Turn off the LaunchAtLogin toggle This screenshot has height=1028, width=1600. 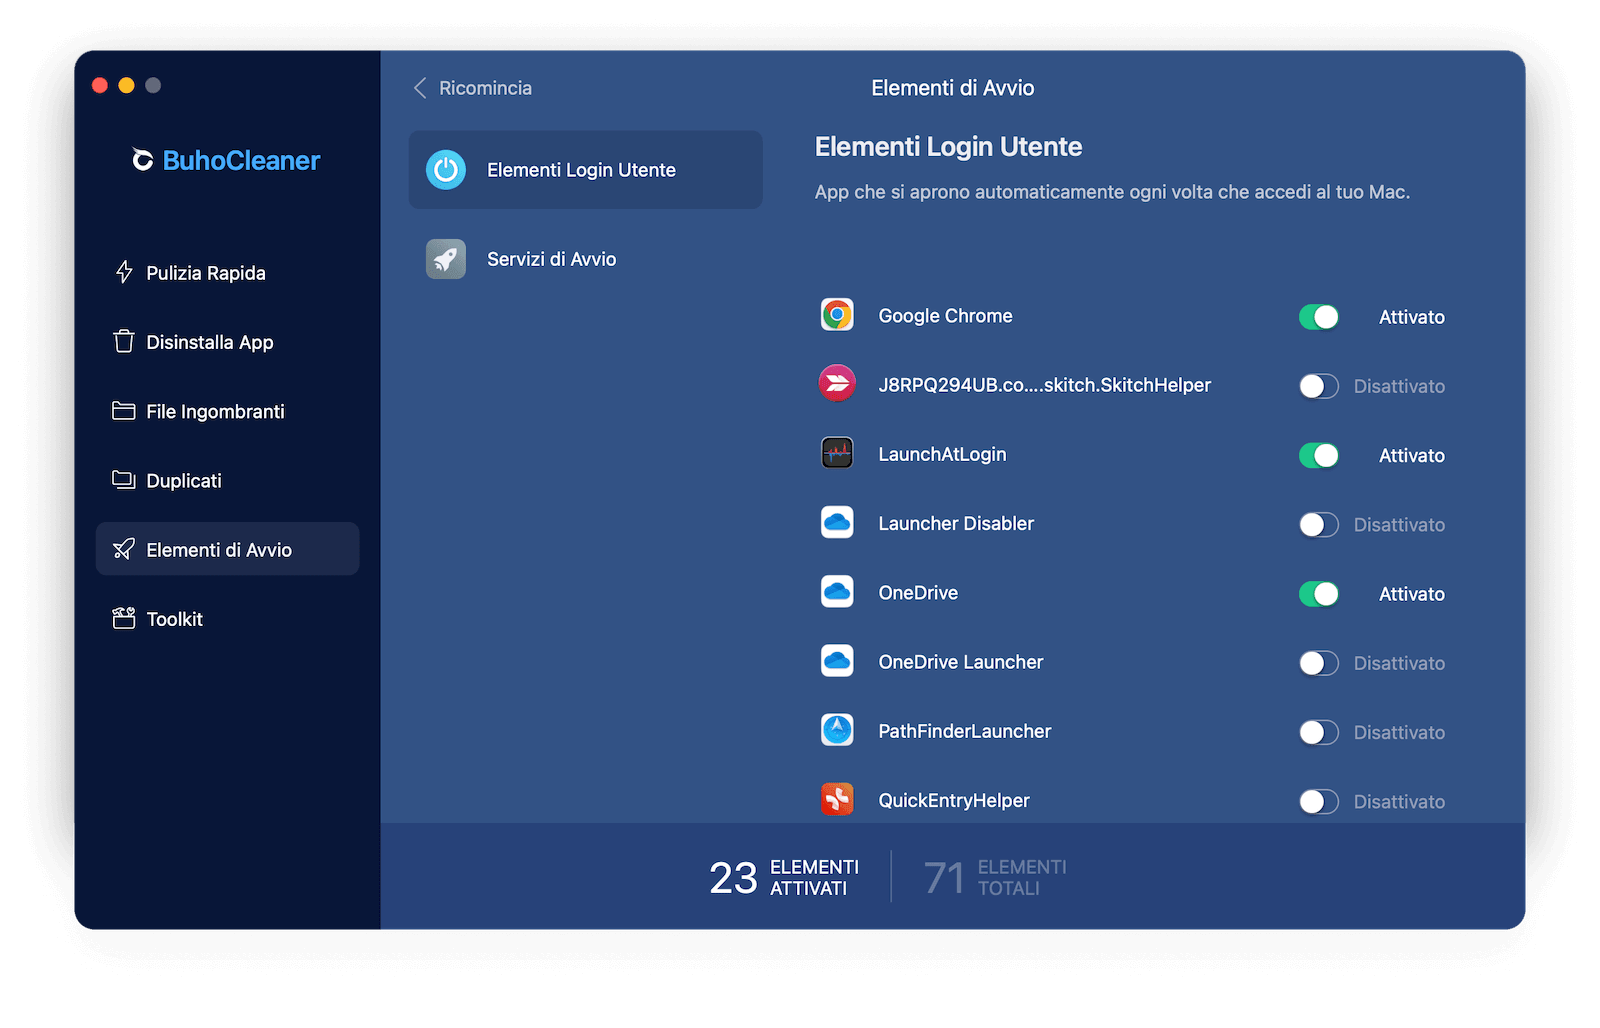(1319, 455)
